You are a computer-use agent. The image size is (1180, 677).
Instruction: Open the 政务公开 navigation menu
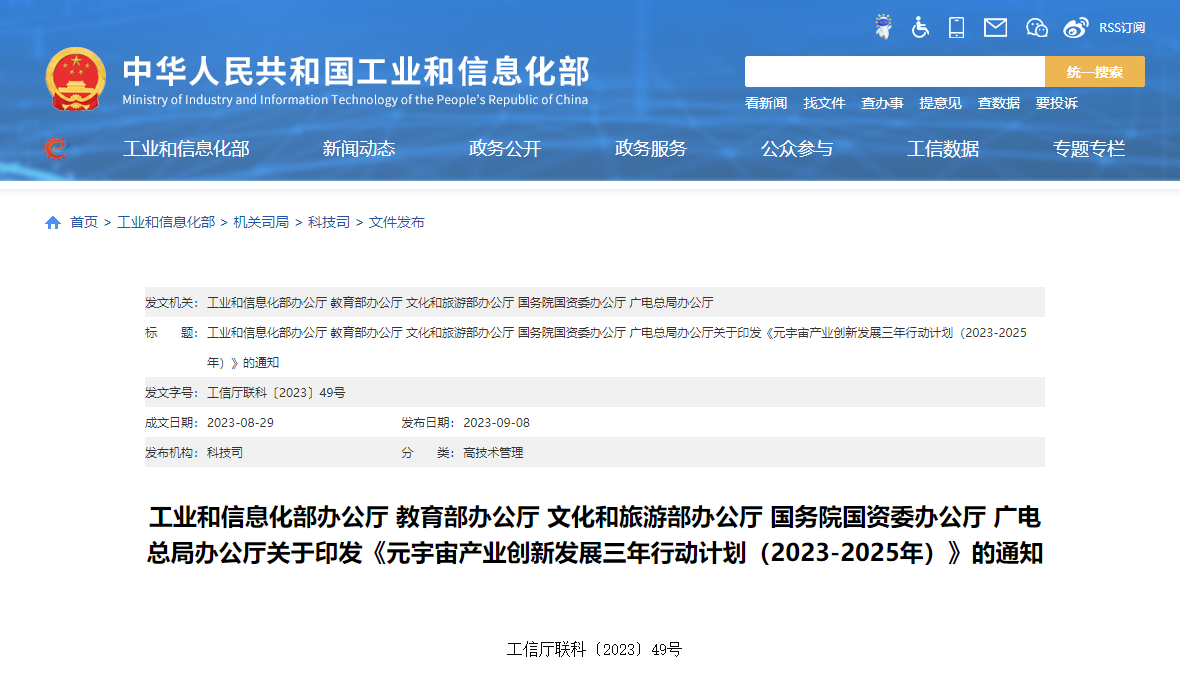click(x=504, y=149)
